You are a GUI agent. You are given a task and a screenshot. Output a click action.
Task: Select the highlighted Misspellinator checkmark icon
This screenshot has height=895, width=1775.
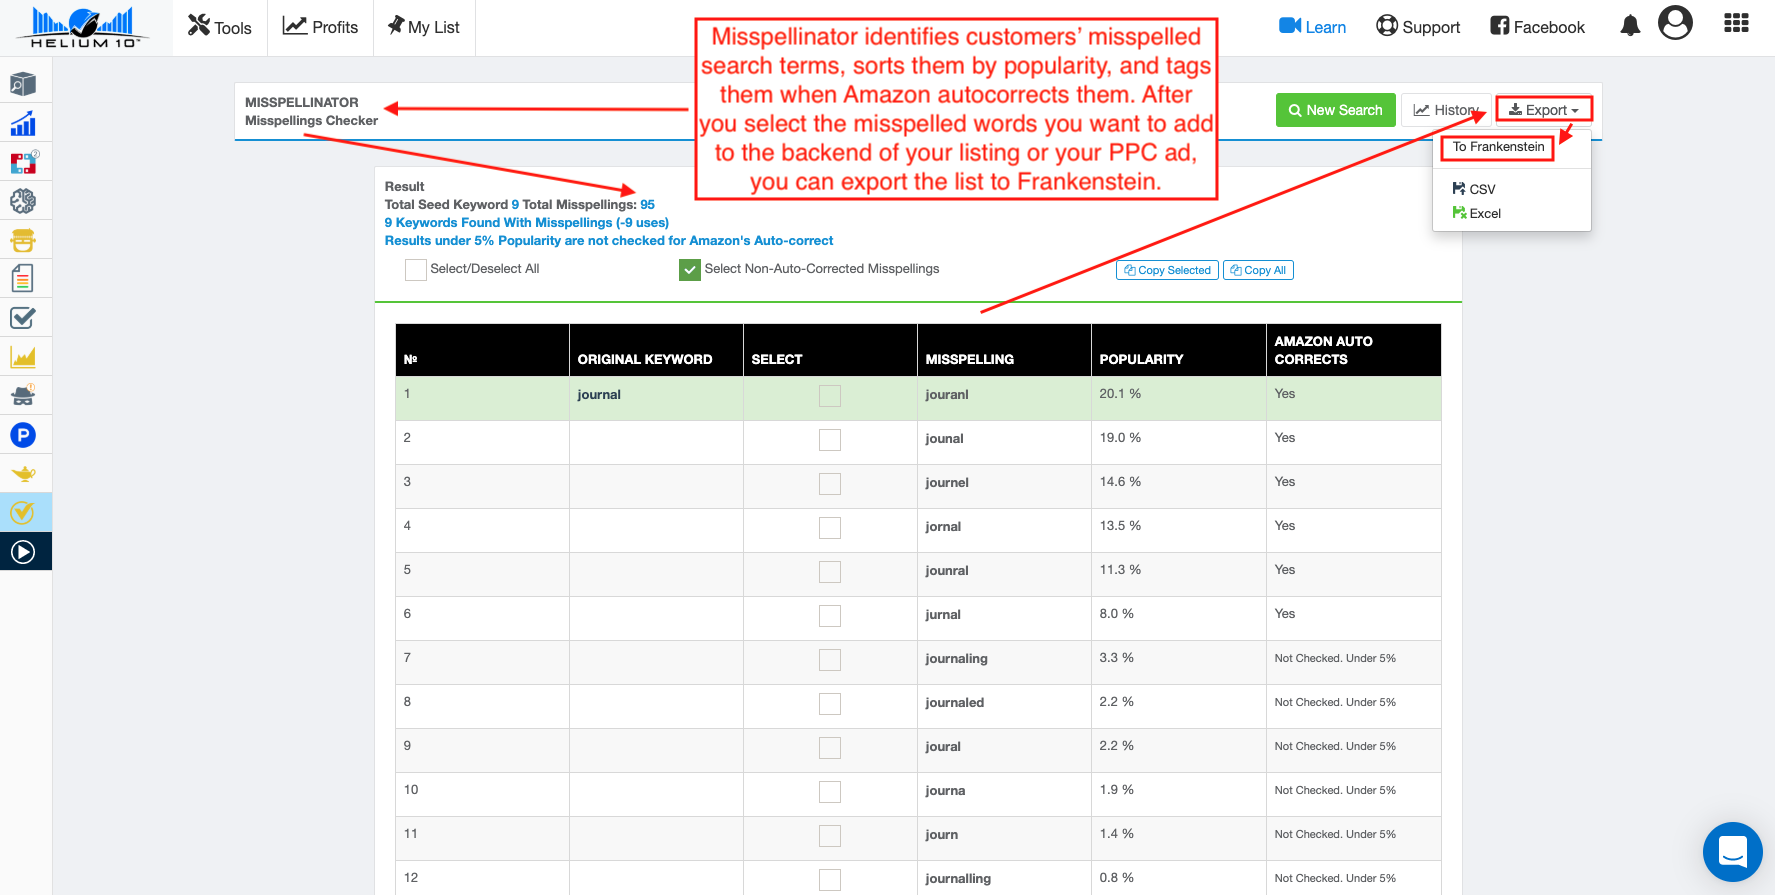[23, 513]
